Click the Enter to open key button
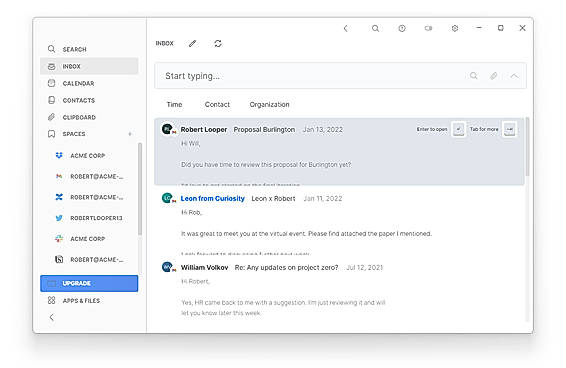This screenshot has width=566, height=368. click(x=459, y=129)
